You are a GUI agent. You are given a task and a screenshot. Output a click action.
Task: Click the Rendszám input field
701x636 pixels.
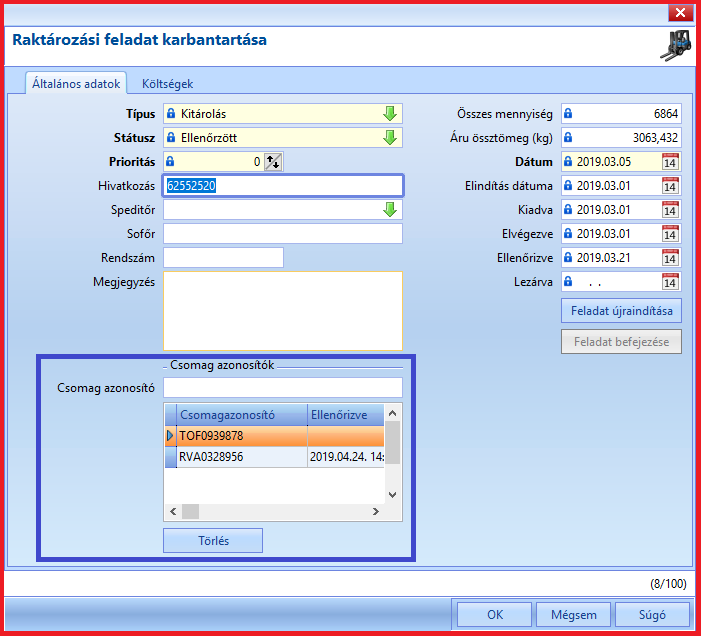coord(224,258)
